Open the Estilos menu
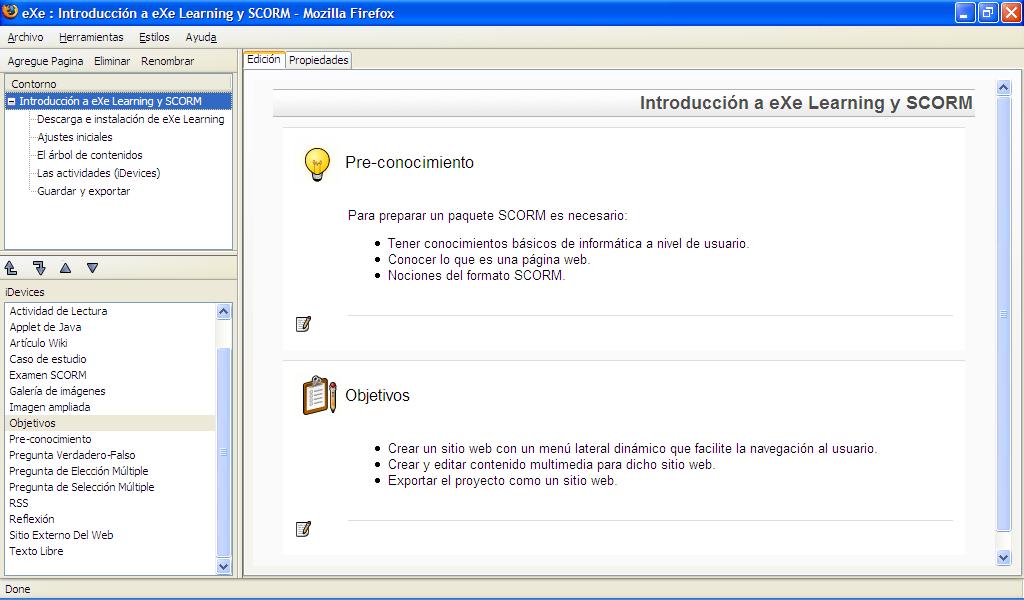The width and height of the screenshot is (1024, 600). pyautogui.click(x=154, y=37)
